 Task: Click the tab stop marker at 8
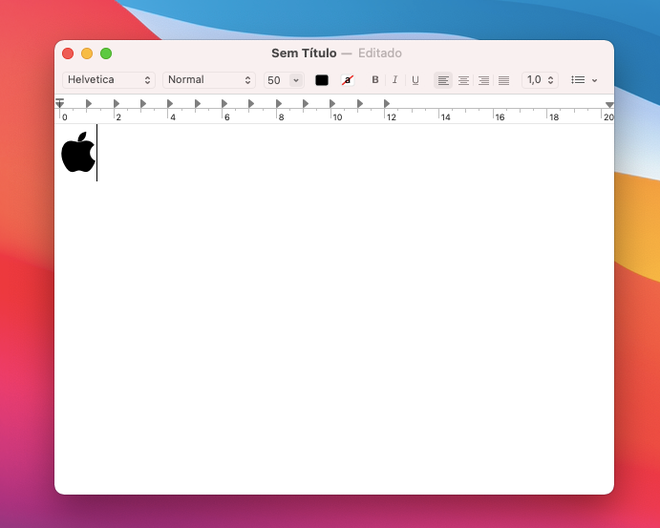[x=279, y=103]
